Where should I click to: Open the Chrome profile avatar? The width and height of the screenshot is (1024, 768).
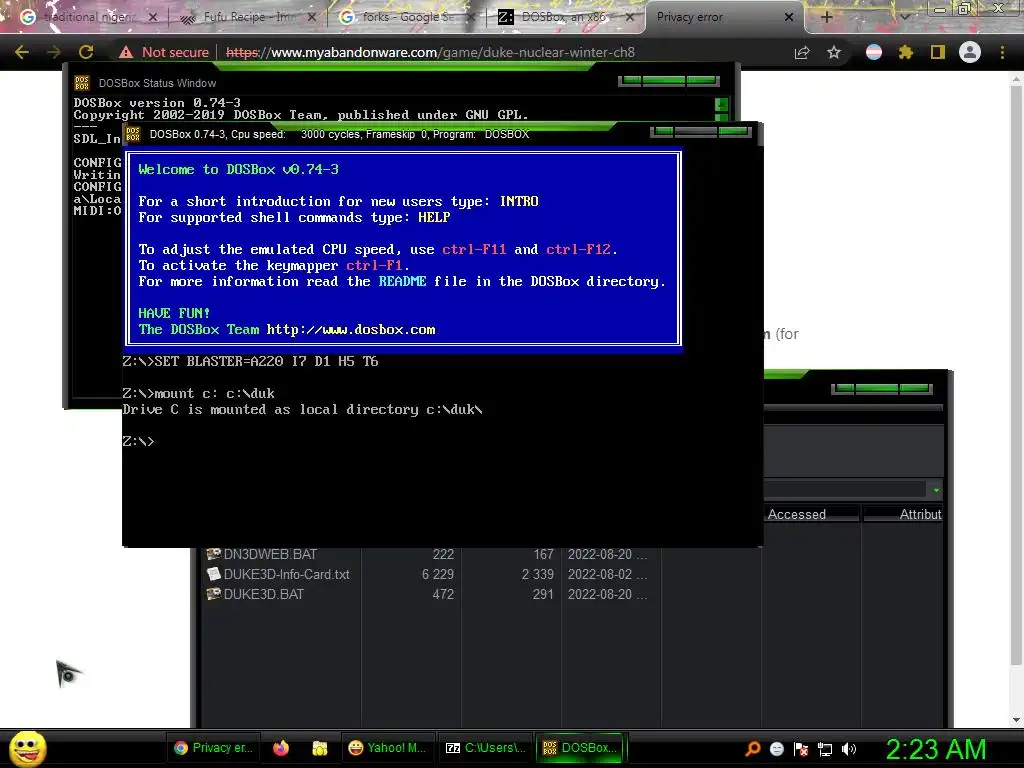click(x=970, y=52)
